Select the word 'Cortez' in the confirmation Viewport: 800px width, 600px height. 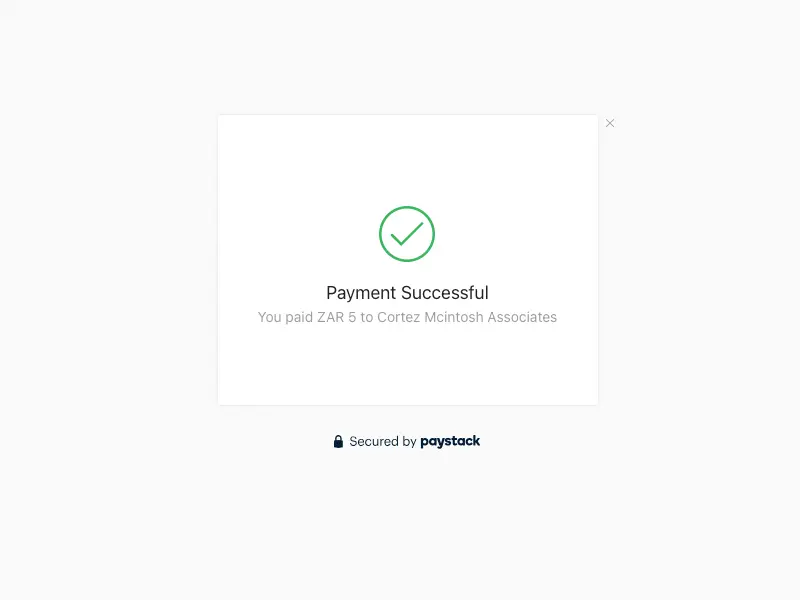click(398, 317)
